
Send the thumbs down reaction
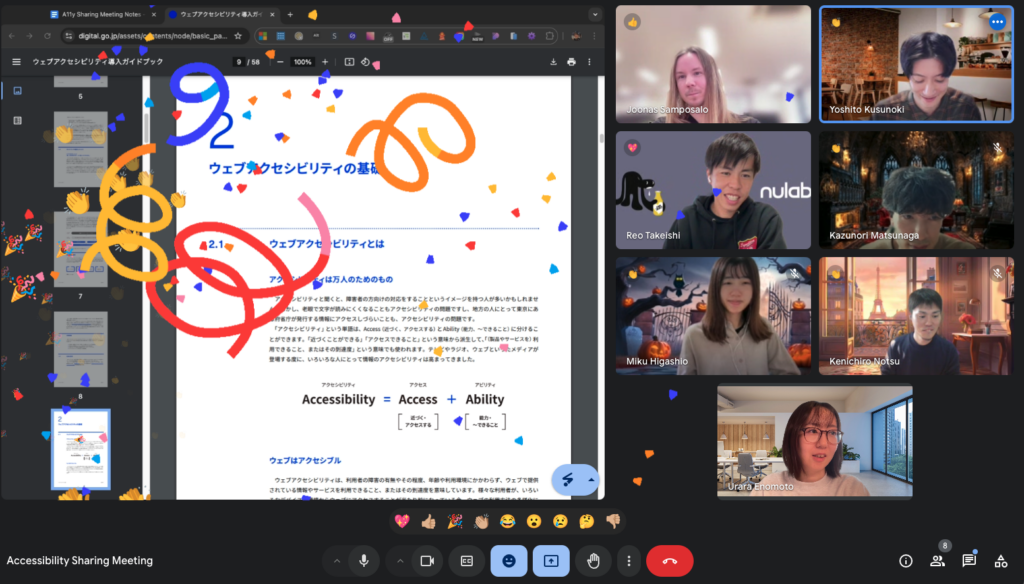point(613,521)
